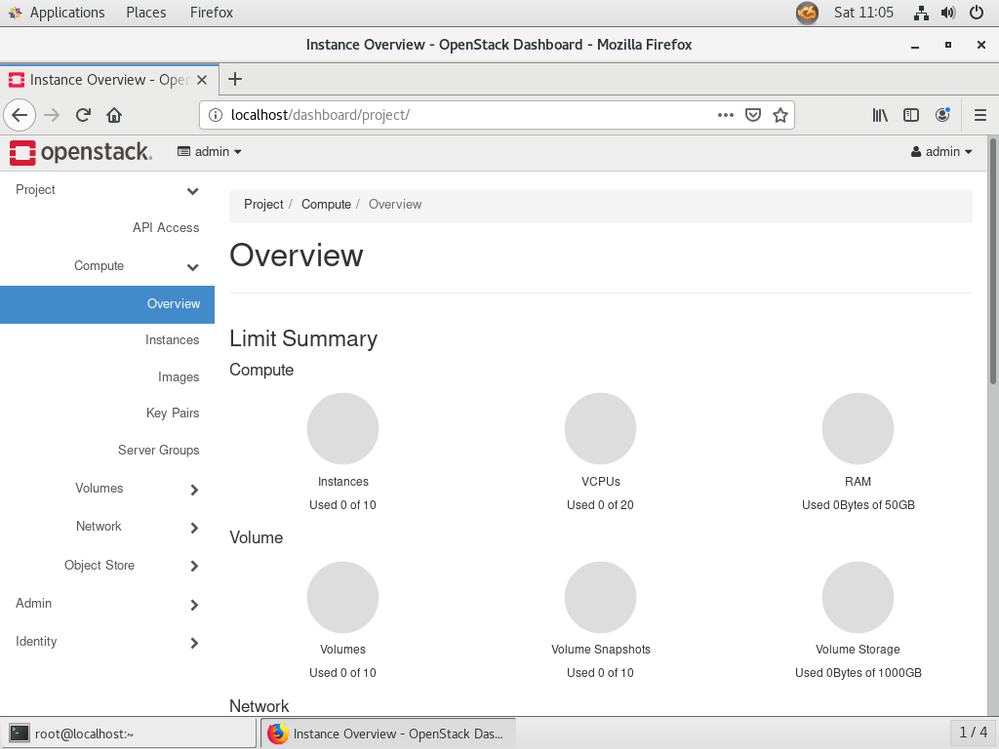Expand the Identity sidebar section

pos(37,642)
